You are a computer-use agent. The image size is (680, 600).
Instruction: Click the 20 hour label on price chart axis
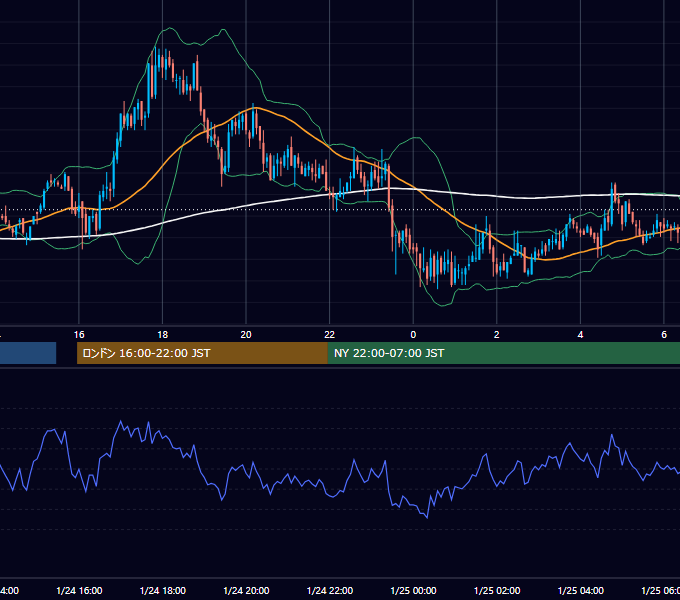tap(246, 335)
